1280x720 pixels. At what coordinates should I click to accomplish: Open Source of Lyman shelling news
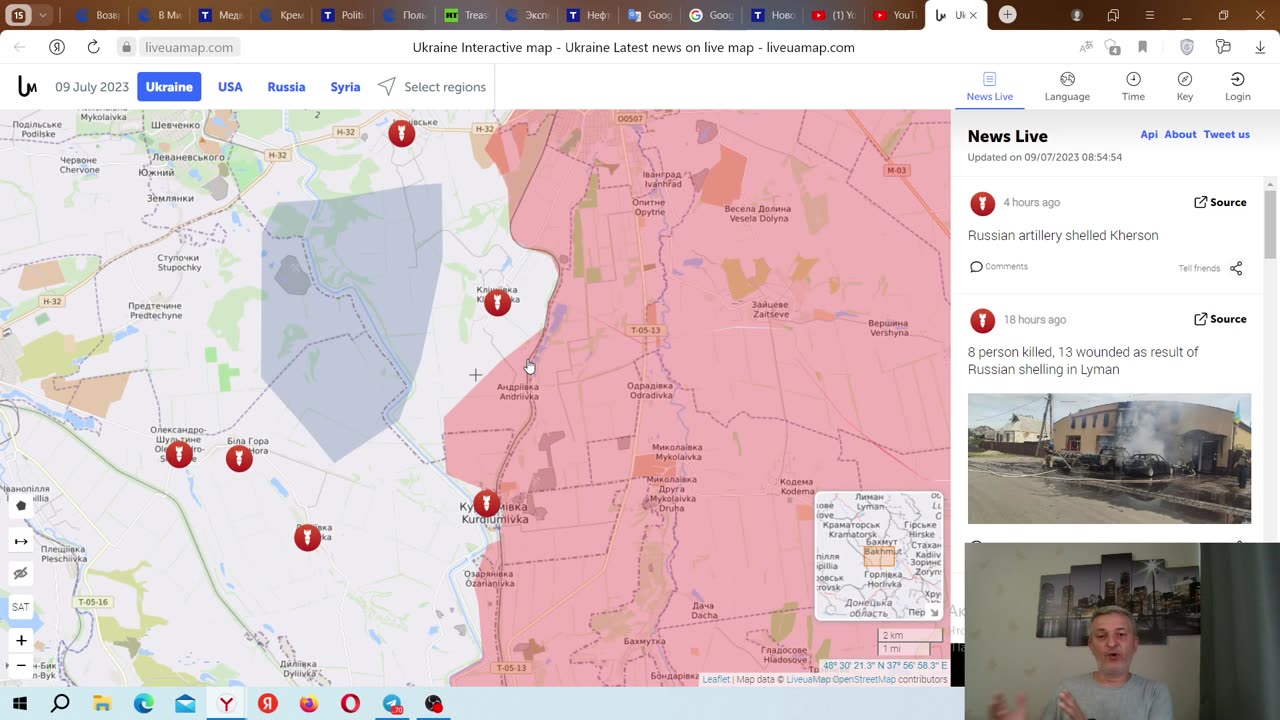tap(1220, 319)
